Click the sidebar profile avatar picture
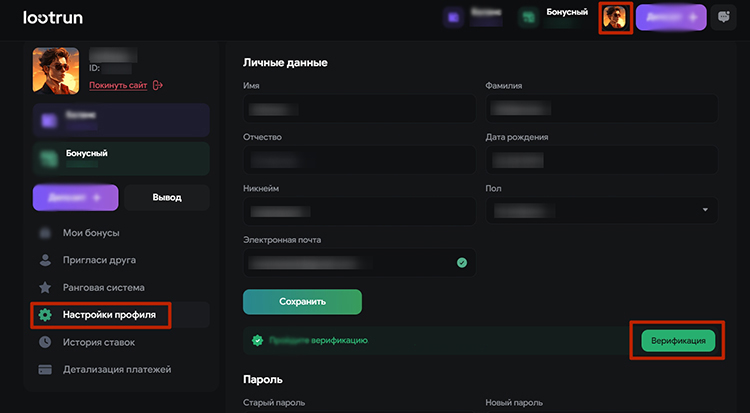Screen dimensions: 750x413 pyautogui.click(x=56, y=70)
